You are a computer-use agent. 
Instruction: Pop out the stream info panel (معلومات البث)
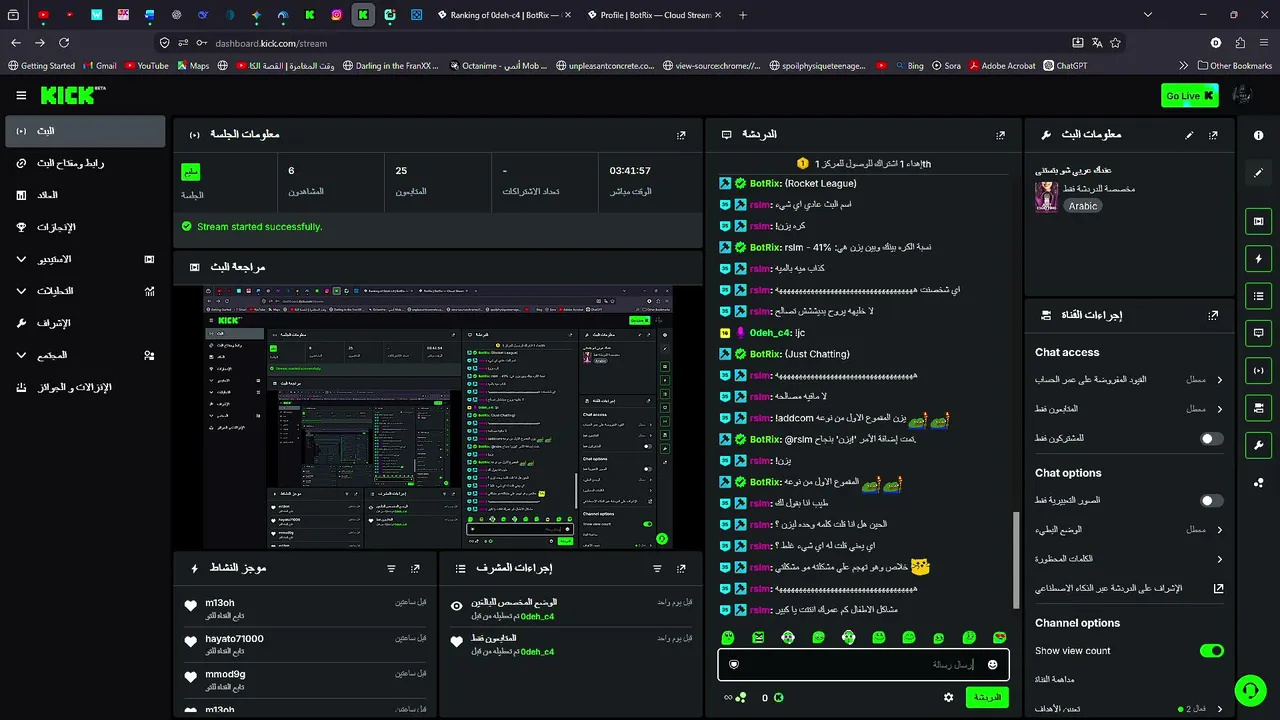coord(1213,134)
